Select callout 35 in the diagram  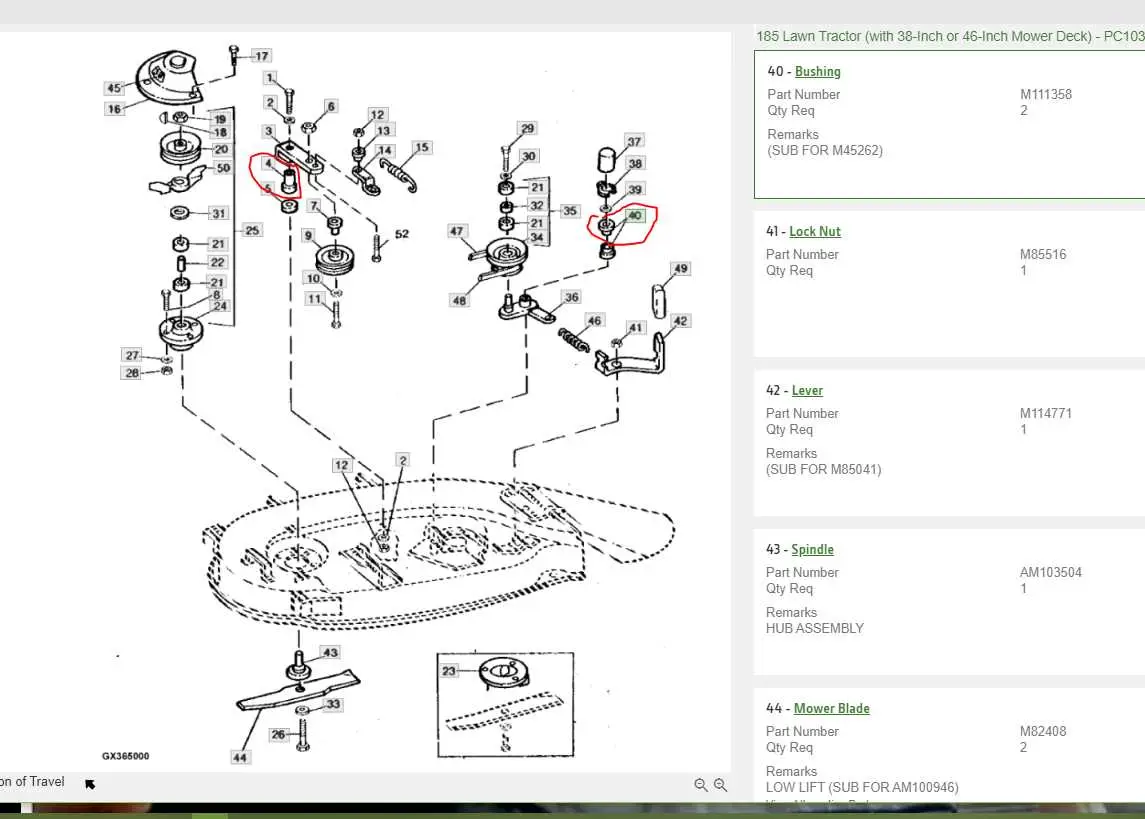[570, 211]
